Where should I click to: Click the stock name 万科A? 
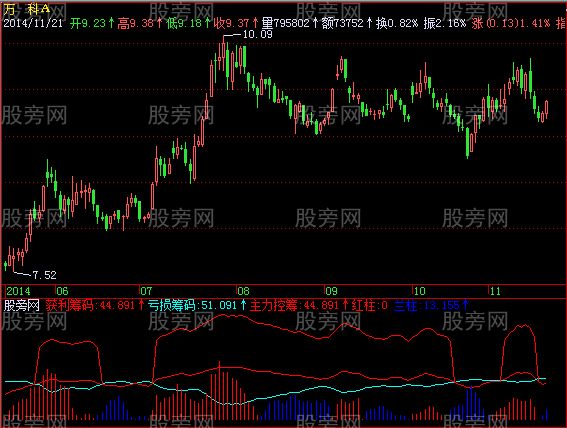pyautogui.click(x=27, y=9)
